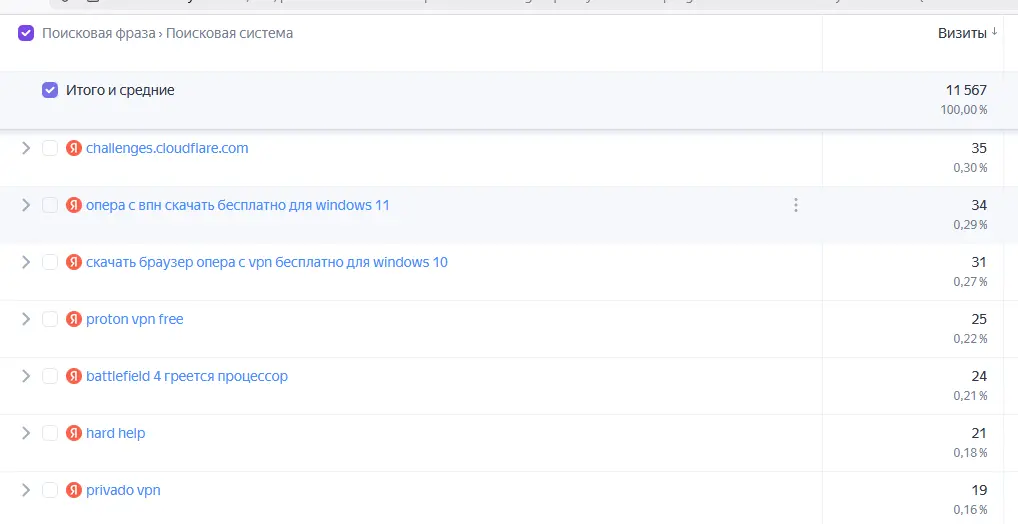Expand battlefield 4 греется процессор row

pos(26,376)
